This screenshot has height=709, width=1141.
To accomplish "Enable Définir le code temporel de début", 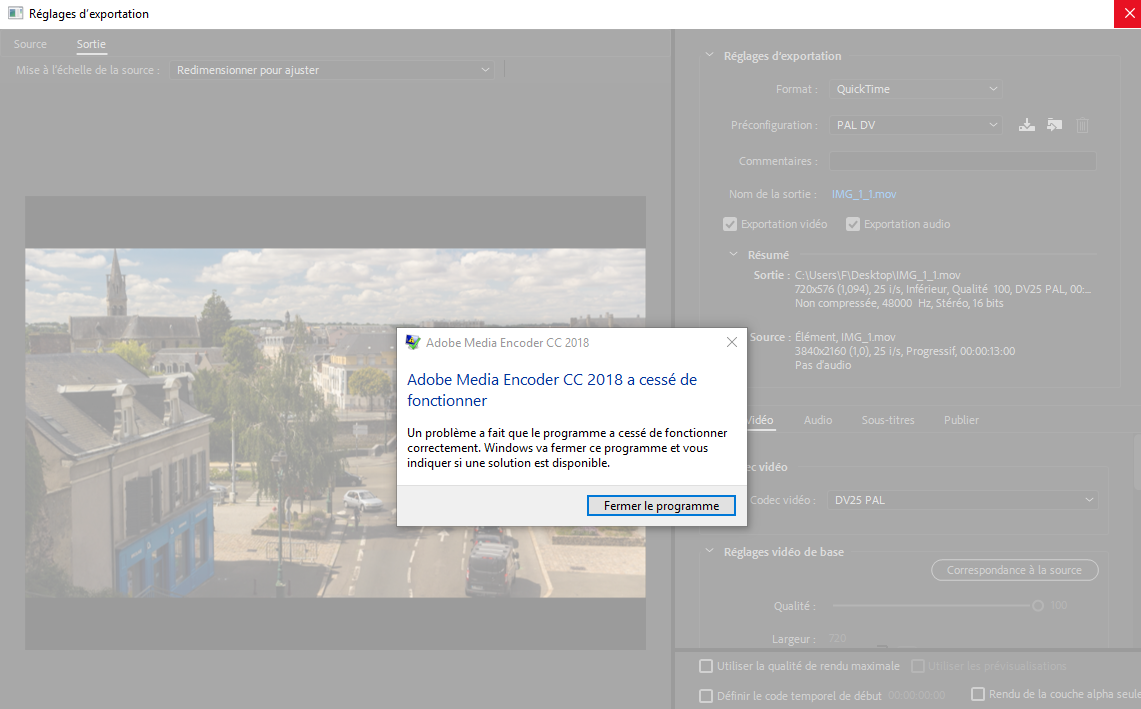I will (x=707, y=695).
